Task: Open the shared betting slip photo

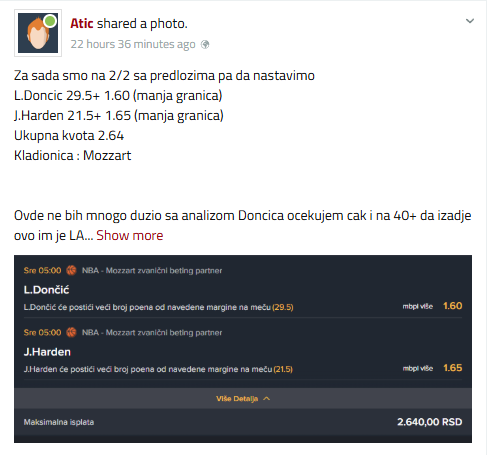Action: pos(243,349)
